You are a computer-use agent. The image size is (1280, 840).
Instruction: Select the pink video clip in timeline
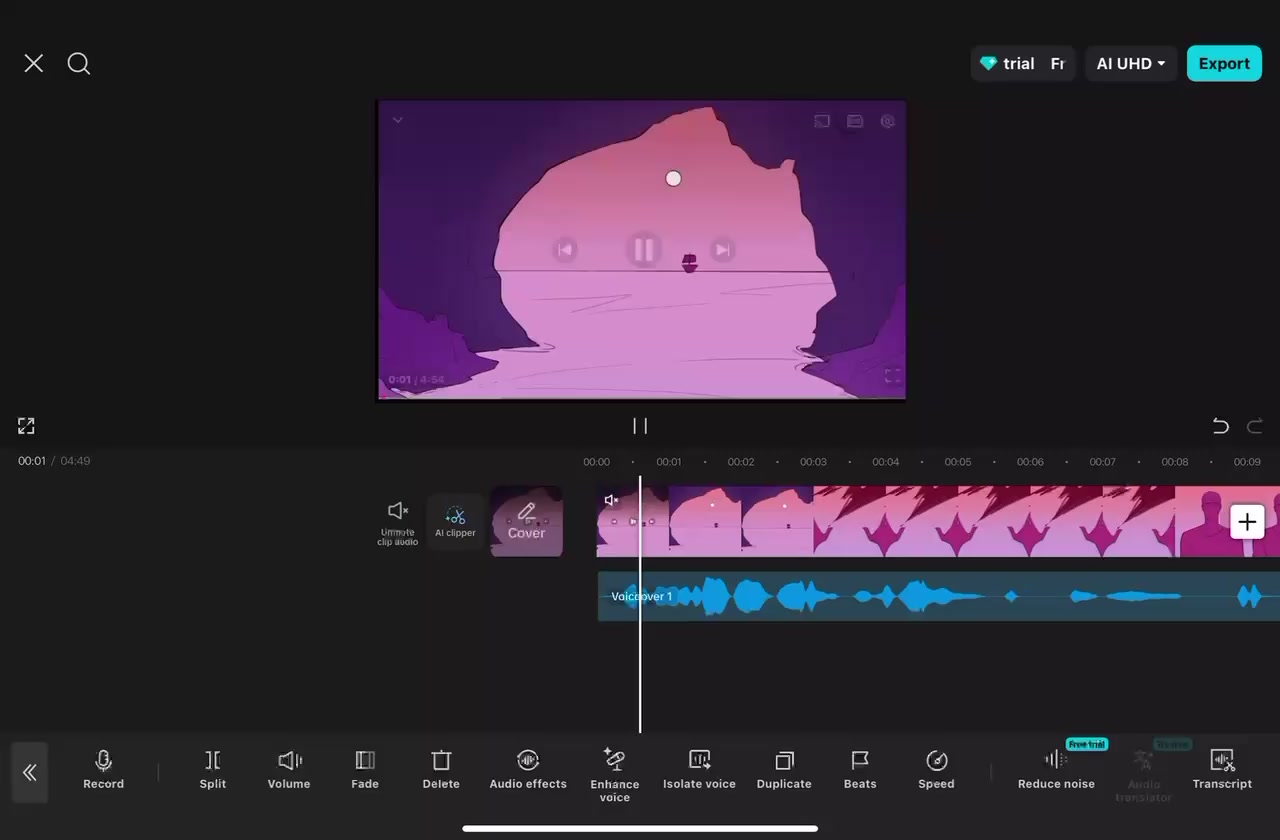[938, 521]
